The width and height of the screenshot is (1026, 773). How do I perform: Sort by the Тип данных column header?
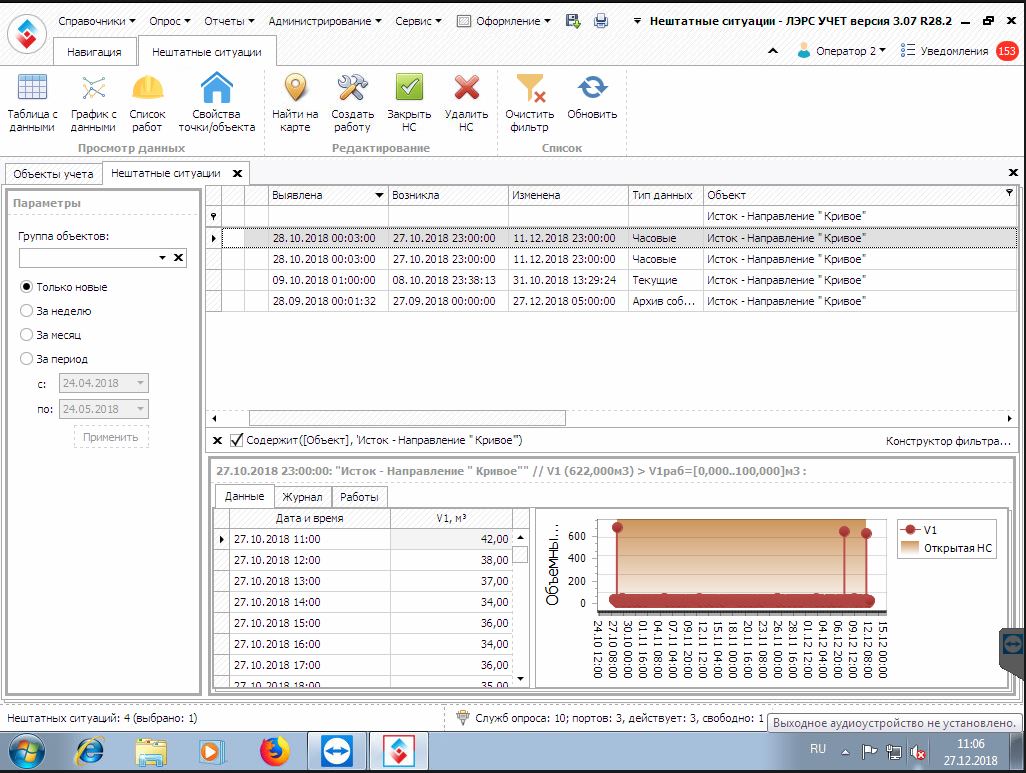(x=665, y=195)
